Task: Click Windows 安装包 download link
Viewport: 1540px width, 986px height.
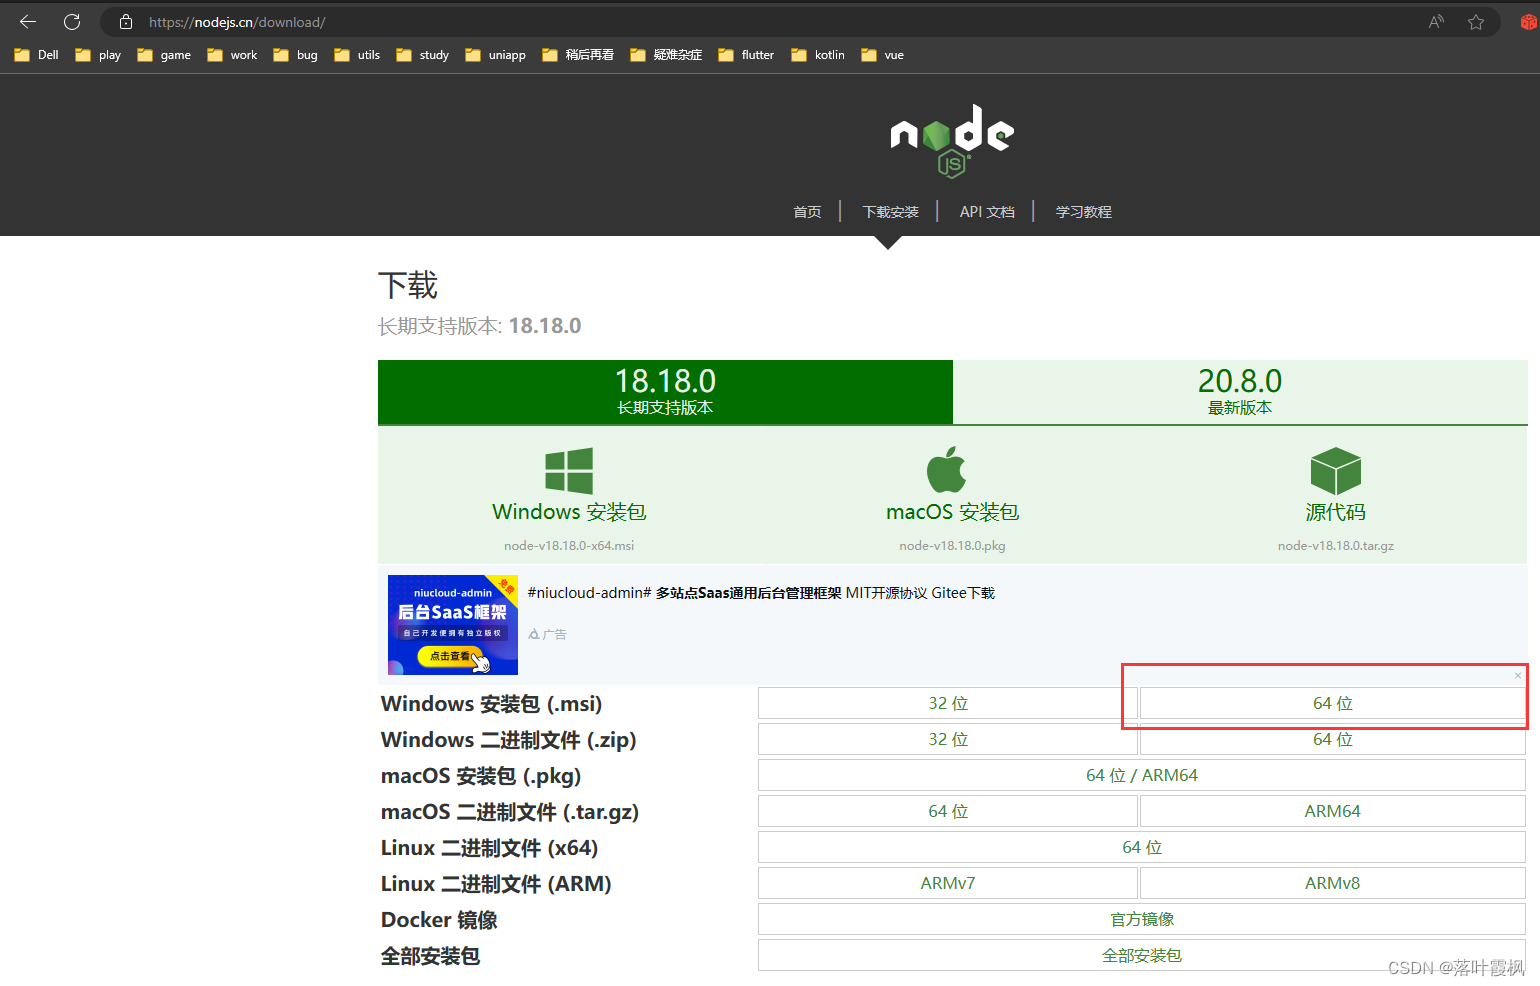Action: (x=569, y=512)
